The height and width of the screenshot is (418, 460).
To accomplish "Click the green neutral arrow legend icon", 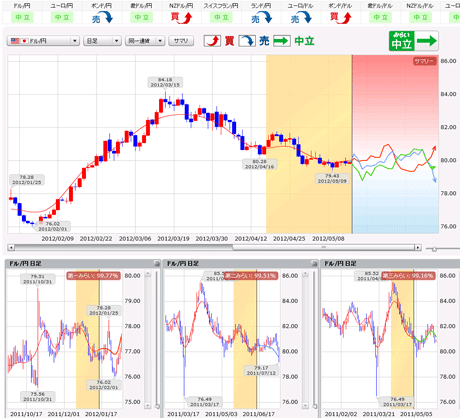I will click(x=282, y=41).
